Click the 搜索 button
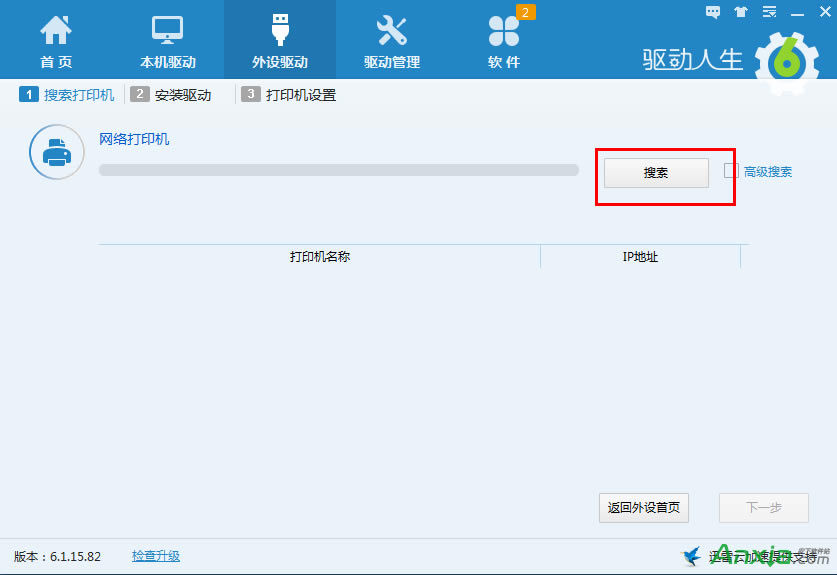Screen dimensions: 837x575 coord(656,172)
